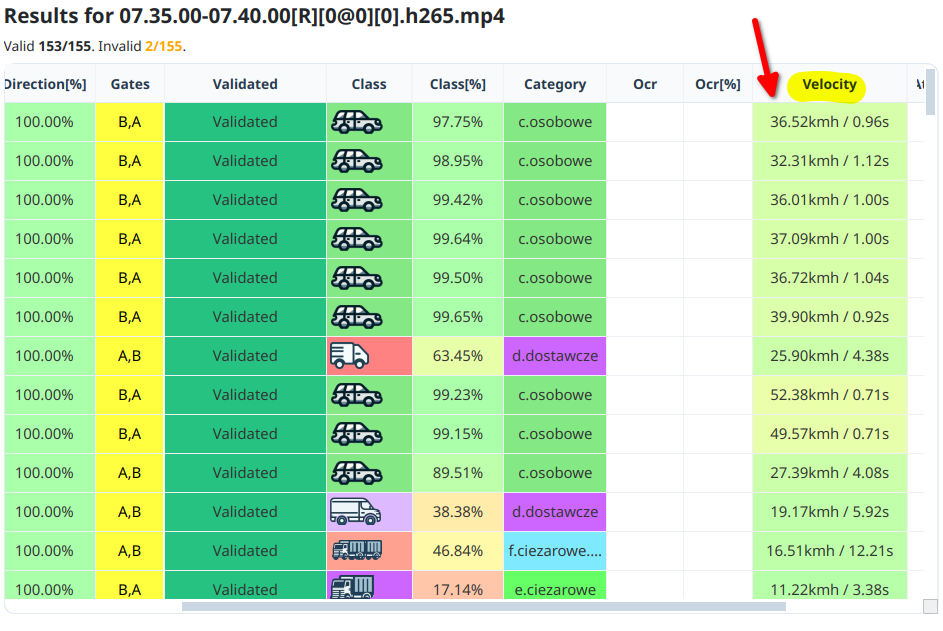
Task: Sort by Ocr[%] column header
Action: [717, 84]
